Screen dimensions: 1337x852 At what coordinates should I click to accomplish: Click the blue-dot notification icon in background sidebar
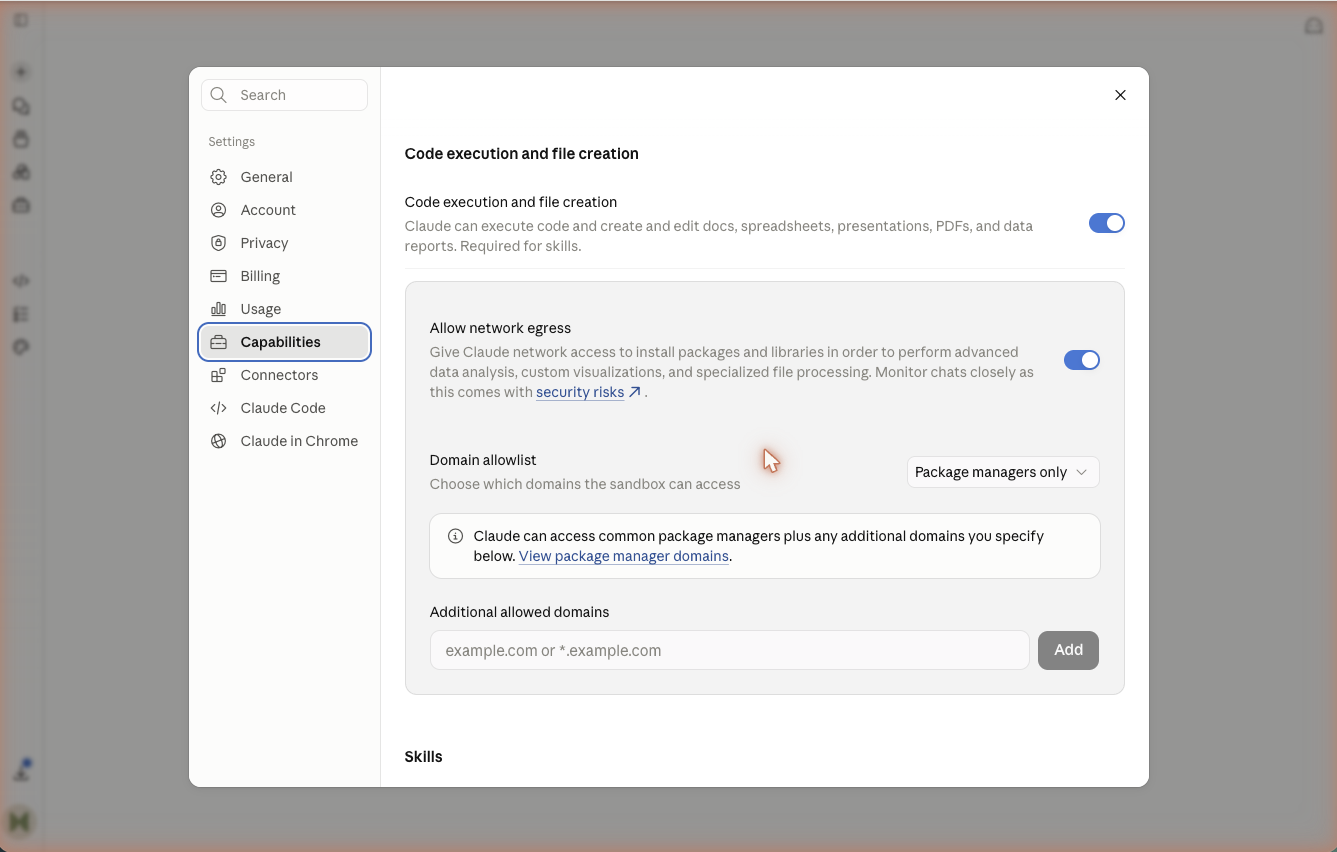[21, 770]
